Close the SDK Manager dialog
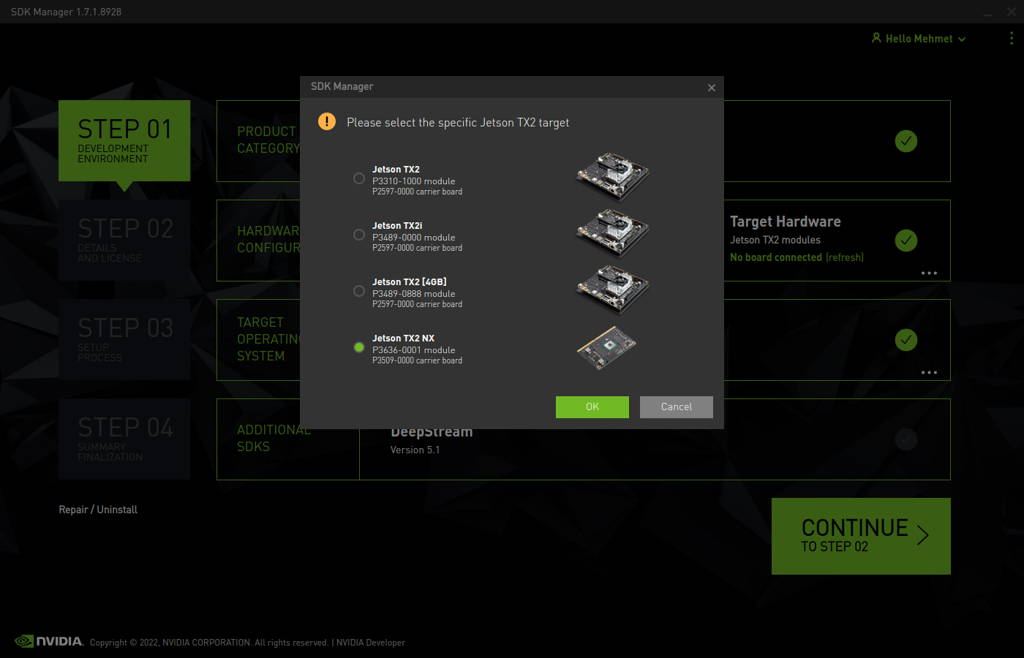Image resolution: width=1024 pixels, height=658 pixels. [x=711, y=87]
